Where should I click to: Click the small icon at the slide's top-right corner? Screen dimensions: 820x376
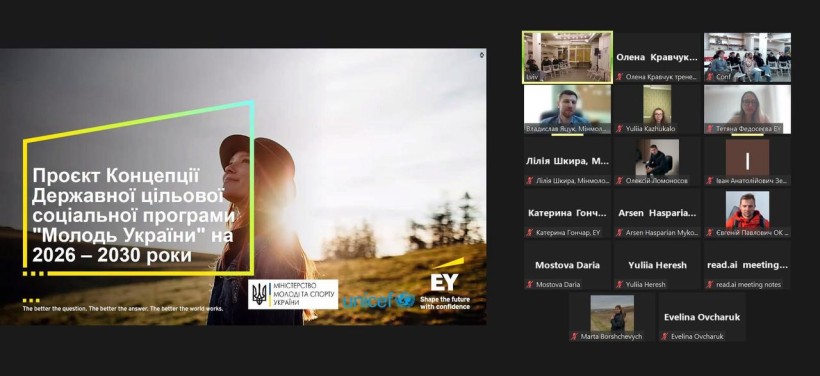tap(482, 54)
